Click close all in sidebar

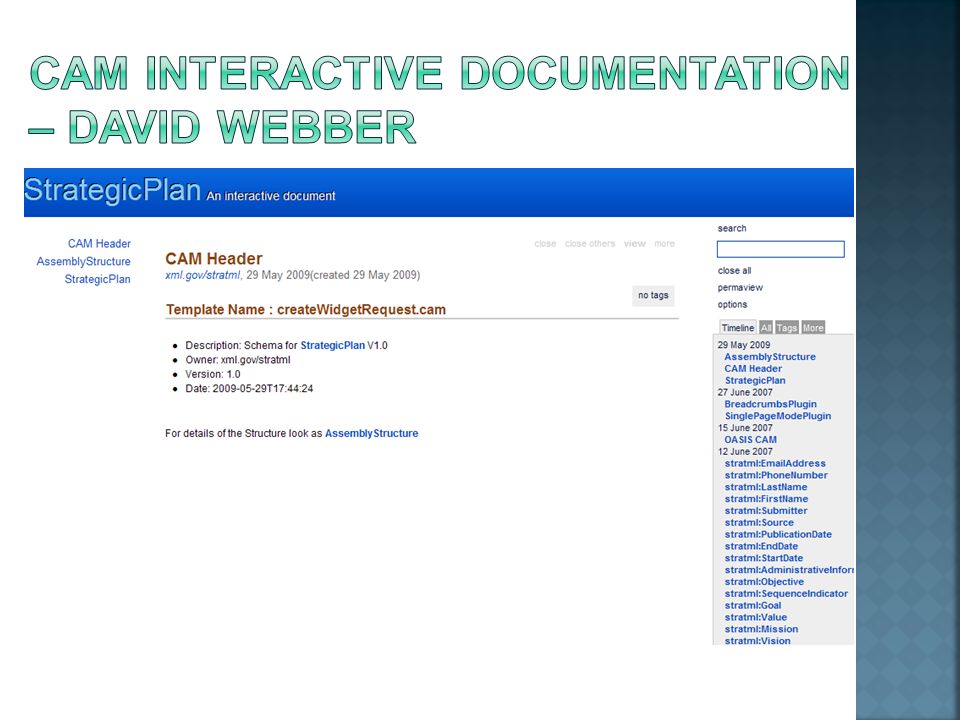click(734, 271)
